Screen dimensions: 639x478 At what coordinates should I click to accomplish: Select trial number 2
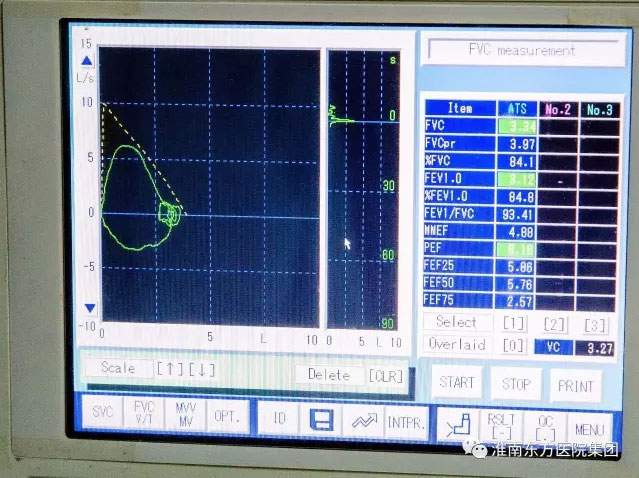[555, 324]
